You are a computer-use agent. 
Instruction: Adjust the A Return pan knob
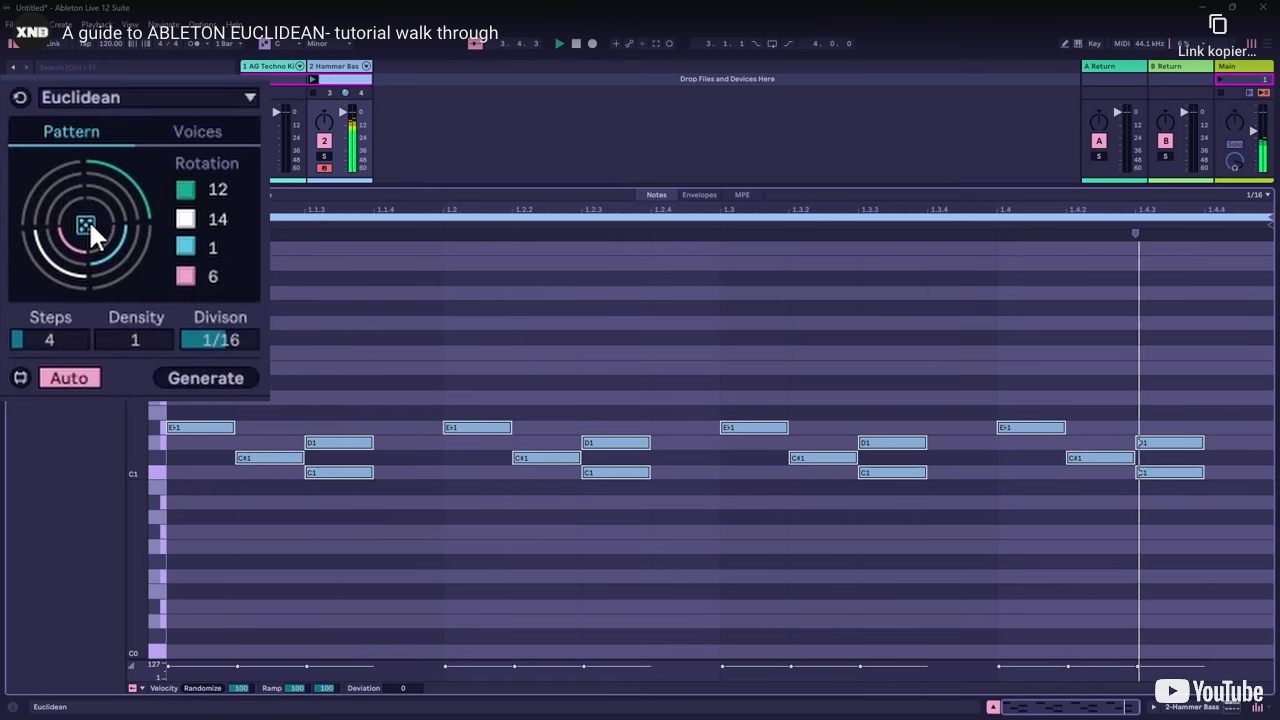pos(1099,122)
